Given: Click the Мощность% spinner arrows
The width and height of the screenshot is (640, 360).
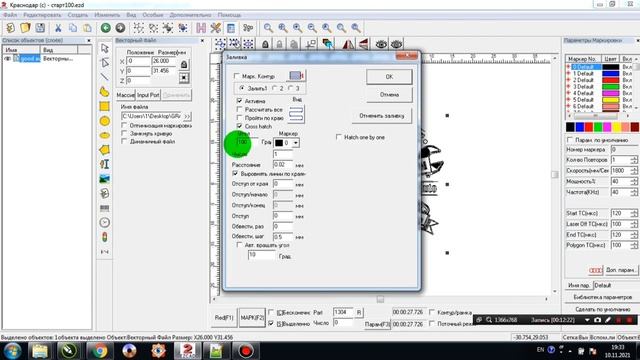Looking at the screenshot, I should [x=633, y=181].
